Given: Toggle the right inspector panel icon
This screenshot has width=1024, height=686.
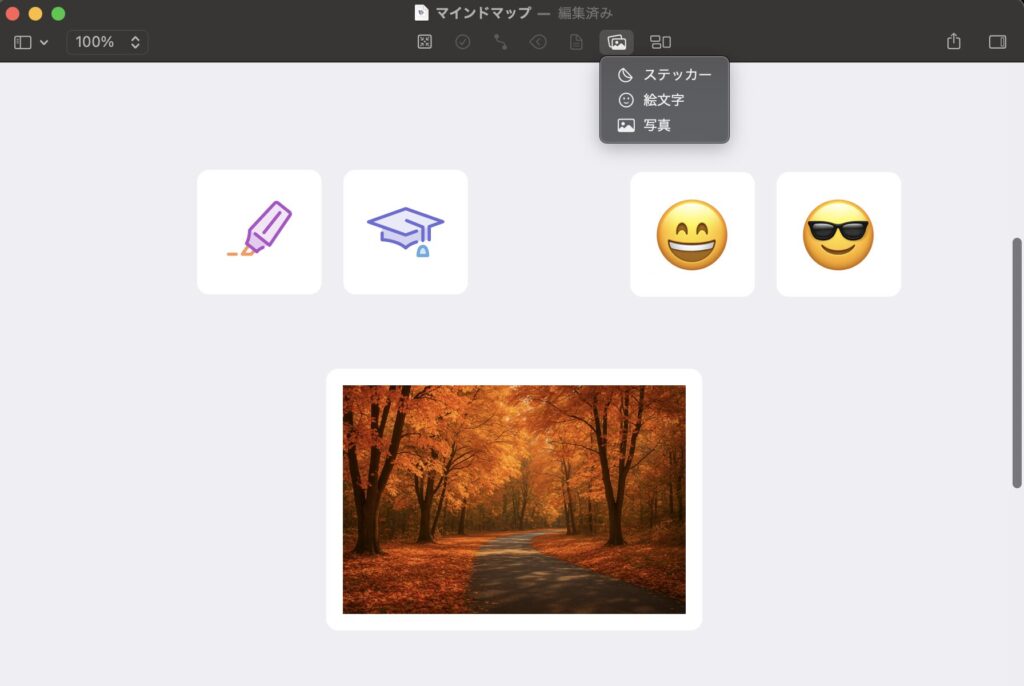Looking at the screenshot, I should click(x=997, y=42).
